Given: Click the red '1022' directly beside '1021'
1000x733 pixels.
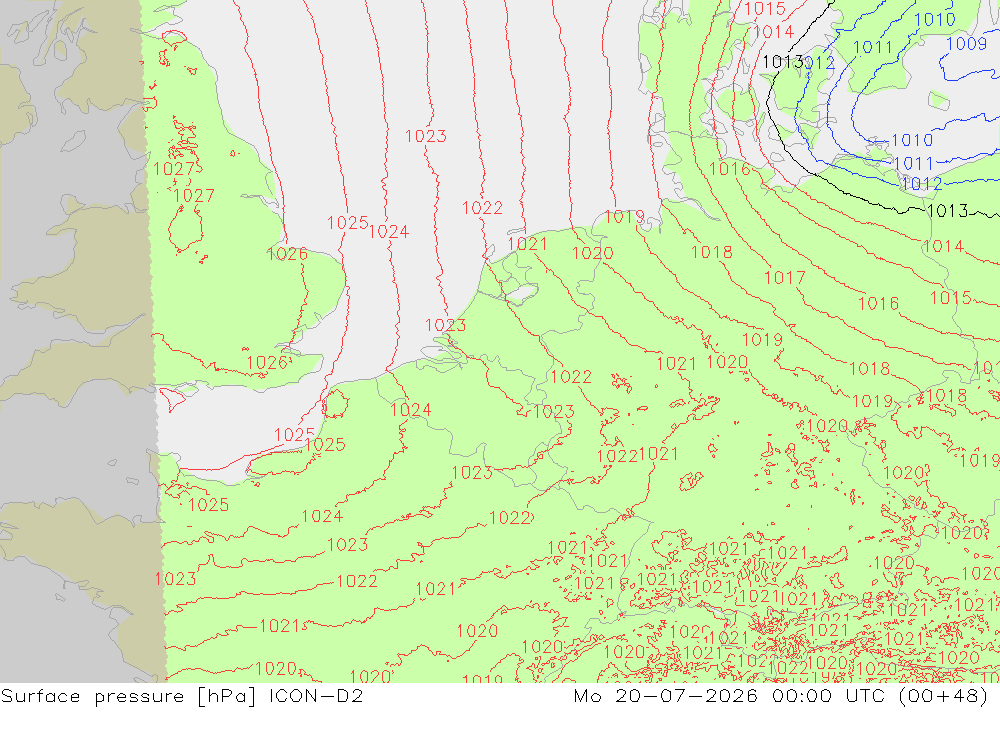Looking at the screenshot, I should coord(617,456).
